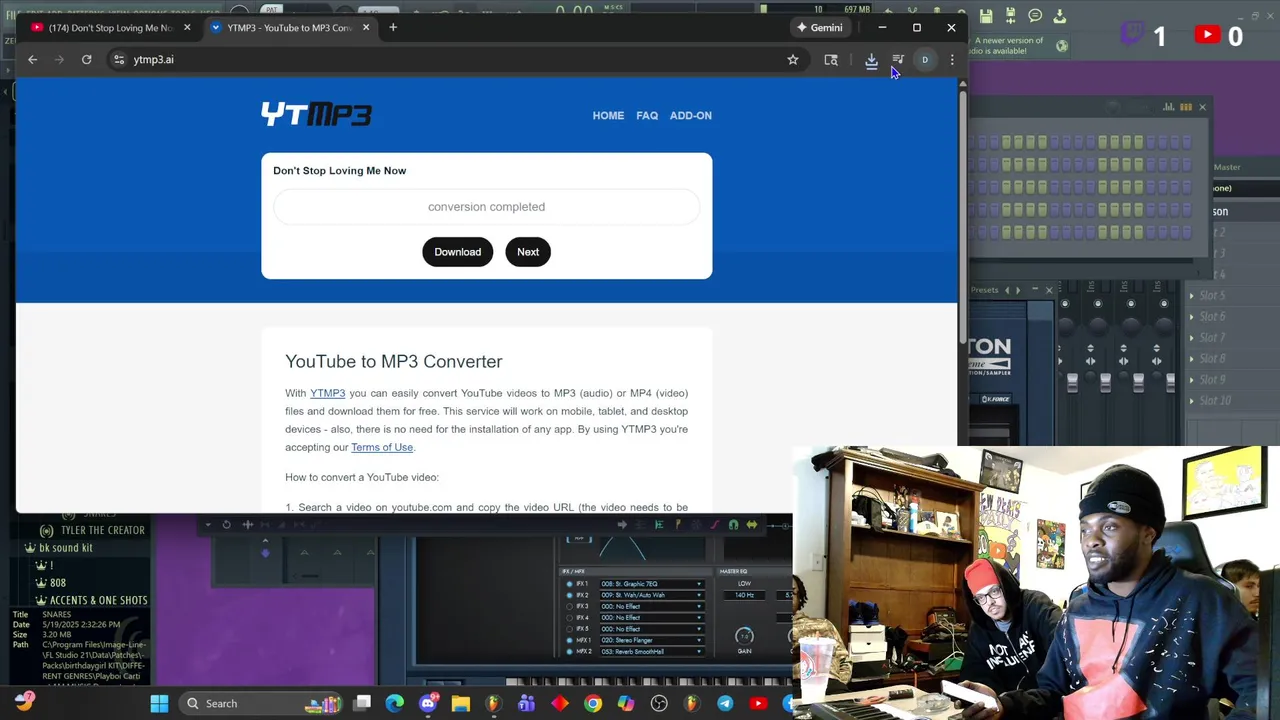Follow the YTMP3 hyperlink in the description
1280x720 pixels.
(327, 393)
